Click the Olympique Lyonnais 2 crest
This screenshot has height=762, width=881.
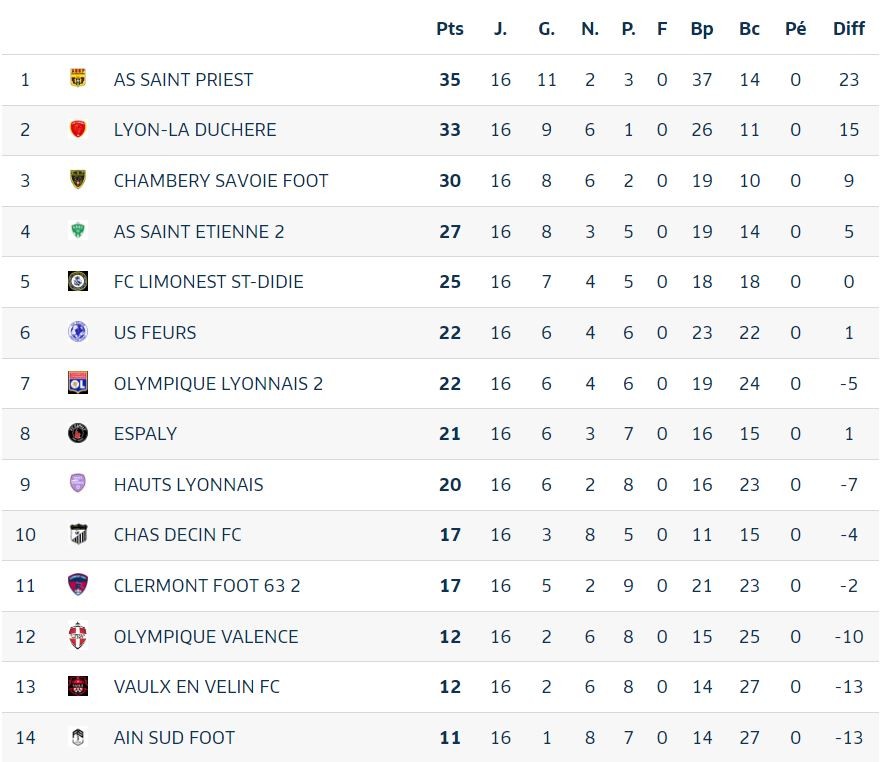coord(78,383)
